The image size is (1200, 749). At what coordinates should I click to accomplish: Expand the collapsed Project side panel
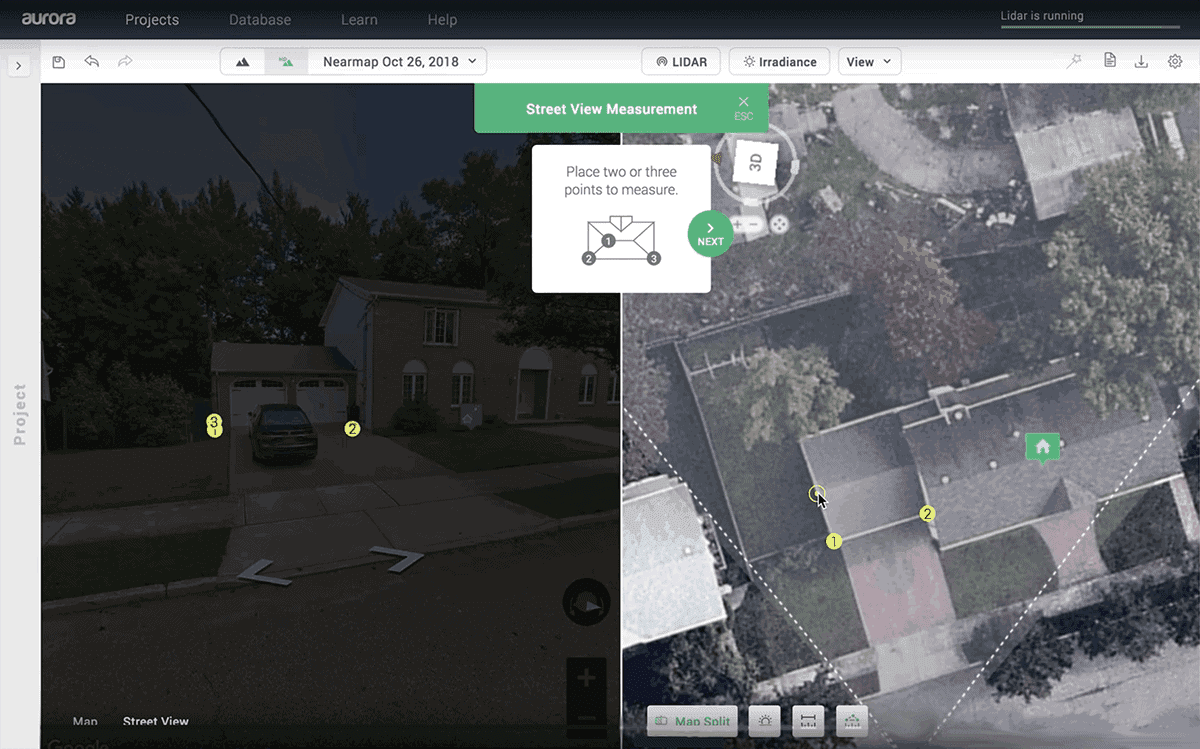point(19,65)
